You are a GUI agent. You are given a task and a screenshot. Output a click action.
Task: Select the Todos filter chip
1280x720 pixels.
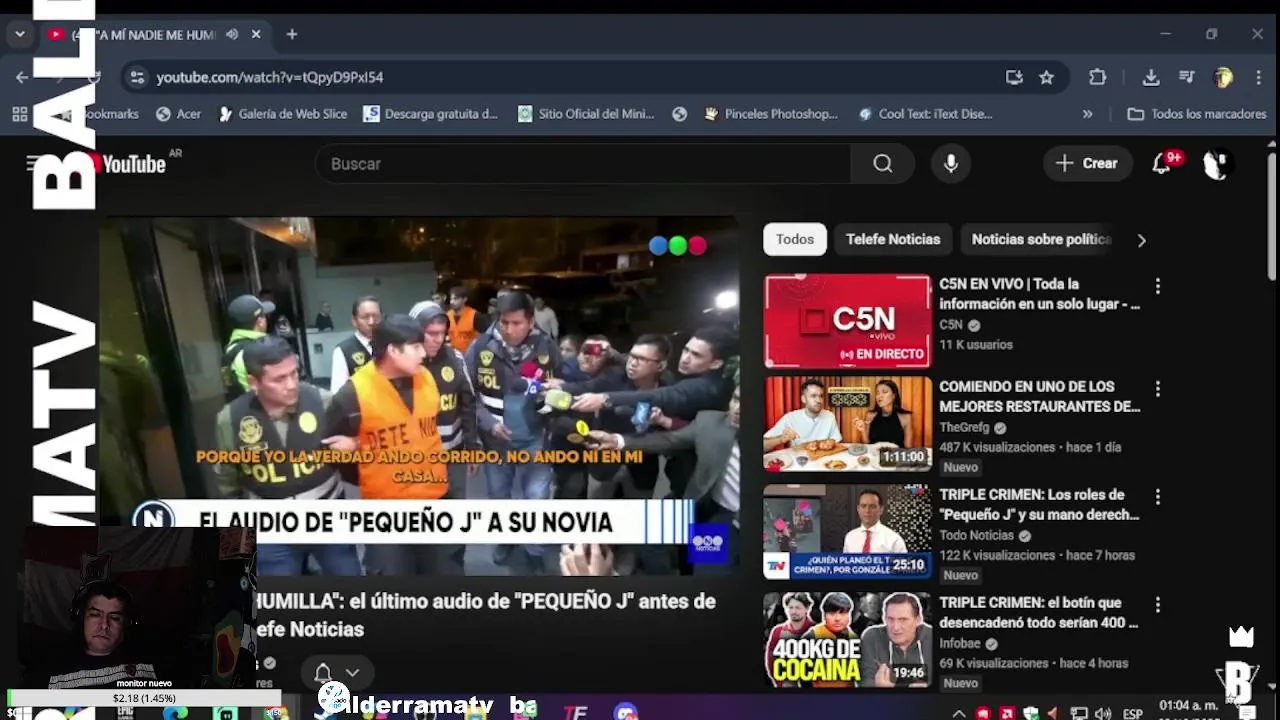tap(795, 239)
